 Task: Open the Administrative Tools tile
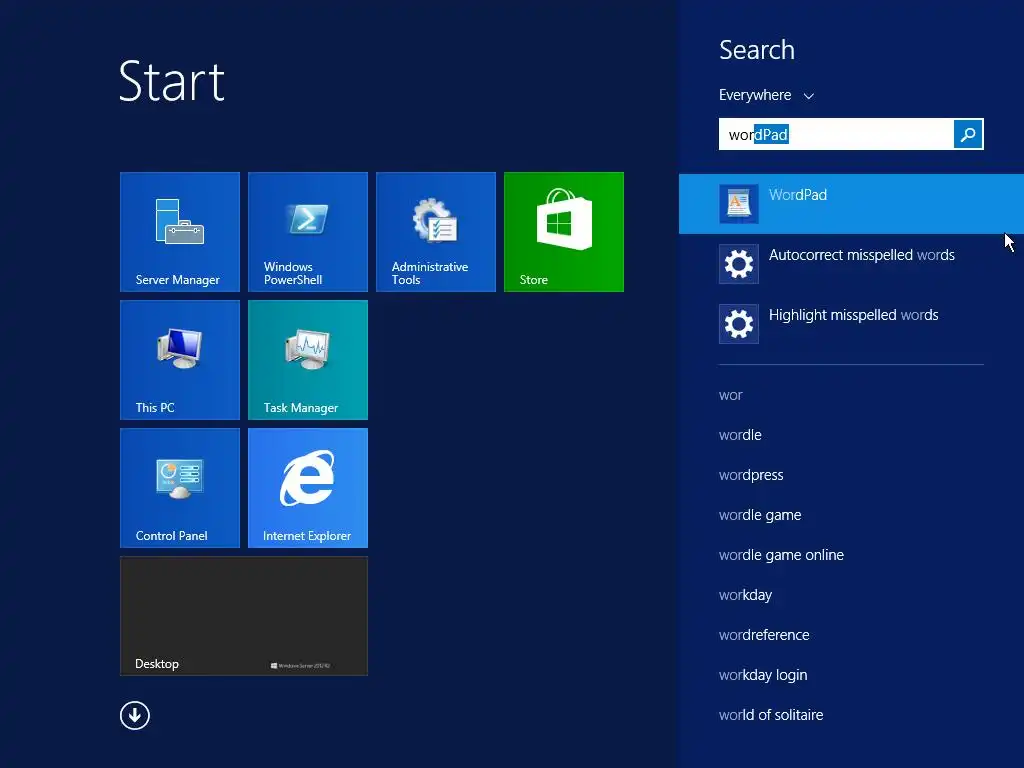coord(436,232)
